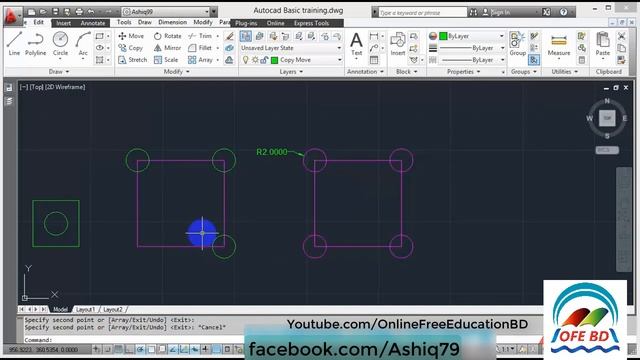This screenshot has width=640, height=360.
Task: Expand the Annotation panel
Action: click(365, 72)
